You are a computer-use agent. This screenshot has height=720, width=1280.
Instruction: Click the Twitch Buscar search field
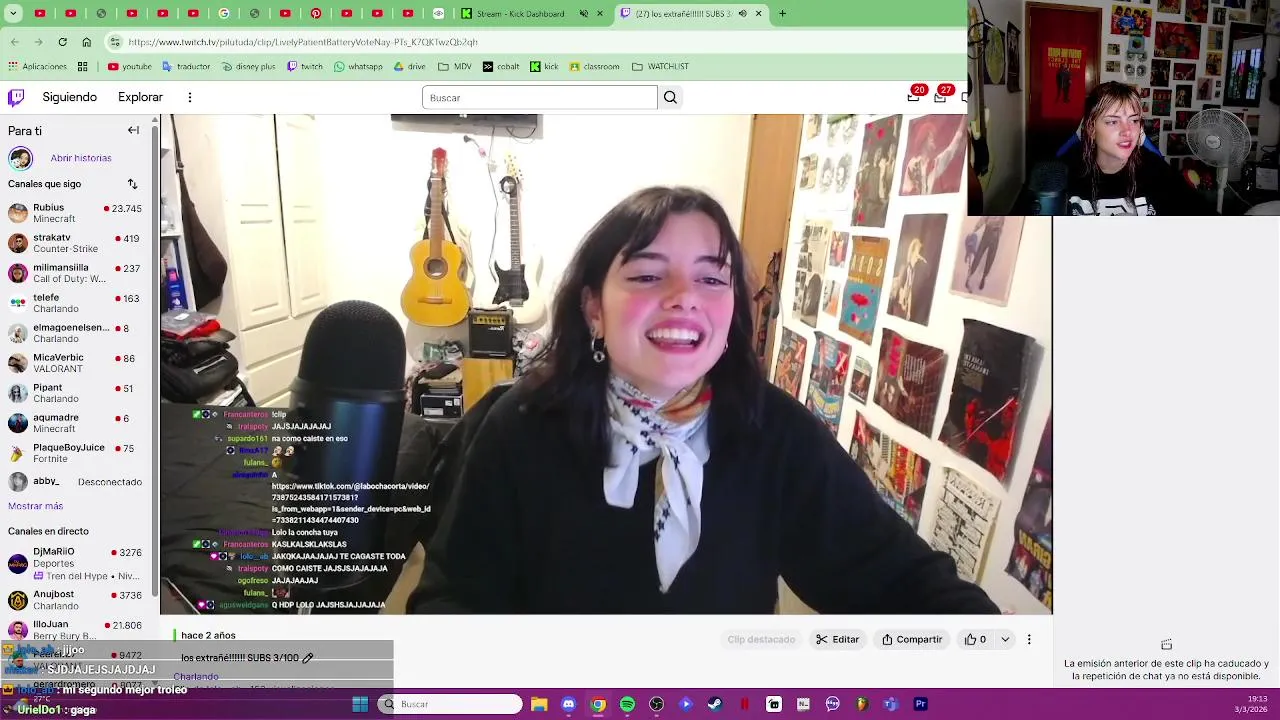coord(539,98)
